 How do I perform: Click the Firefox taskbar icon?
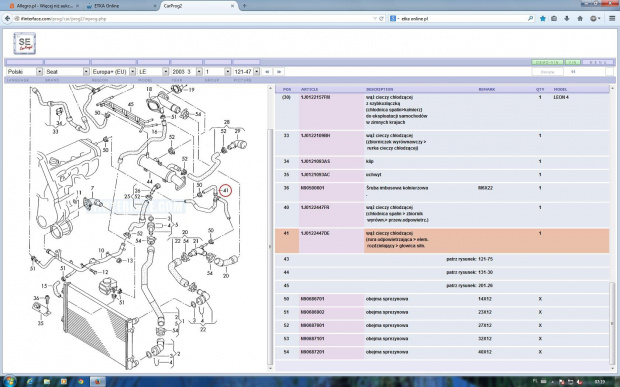pyautogui.click(x=98, y=381)
